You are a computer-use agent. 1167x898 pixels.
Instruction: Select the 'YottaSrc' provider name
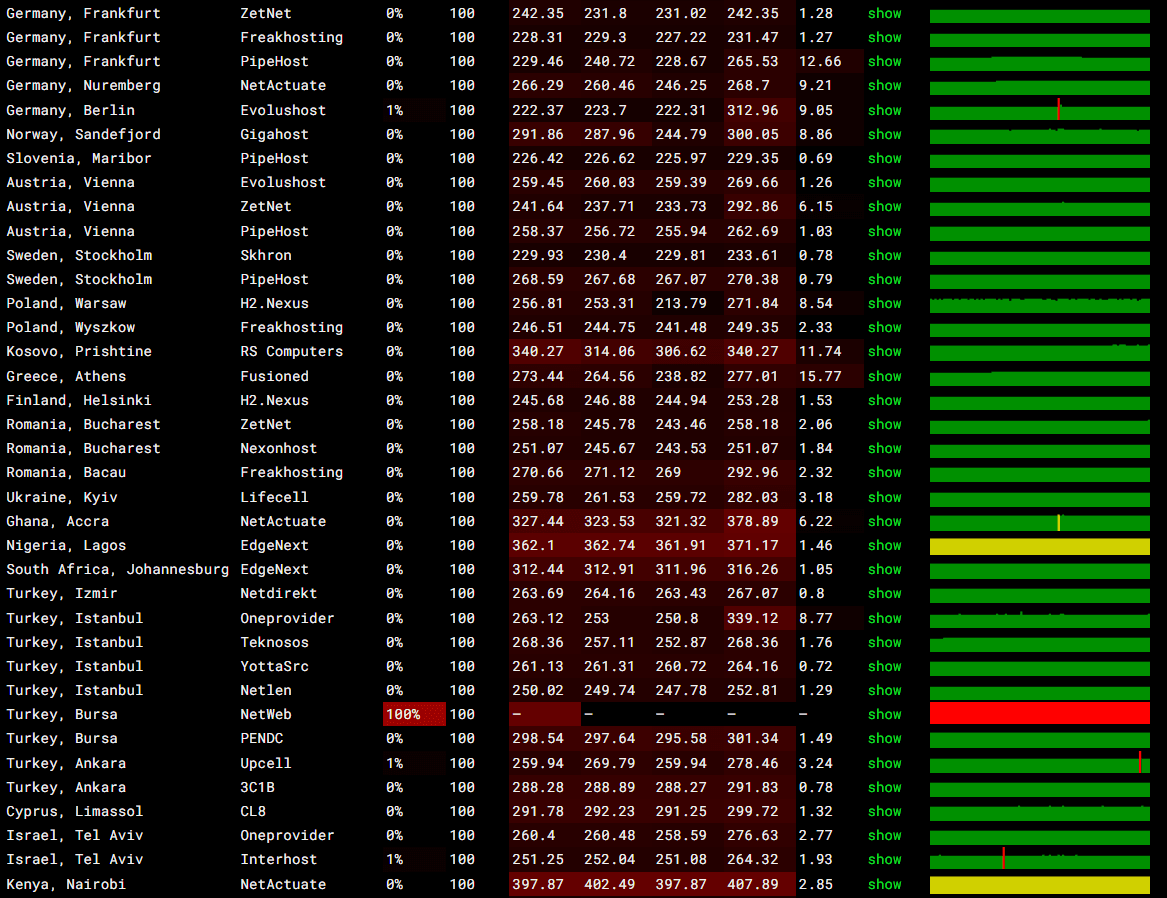pos(274,667)
